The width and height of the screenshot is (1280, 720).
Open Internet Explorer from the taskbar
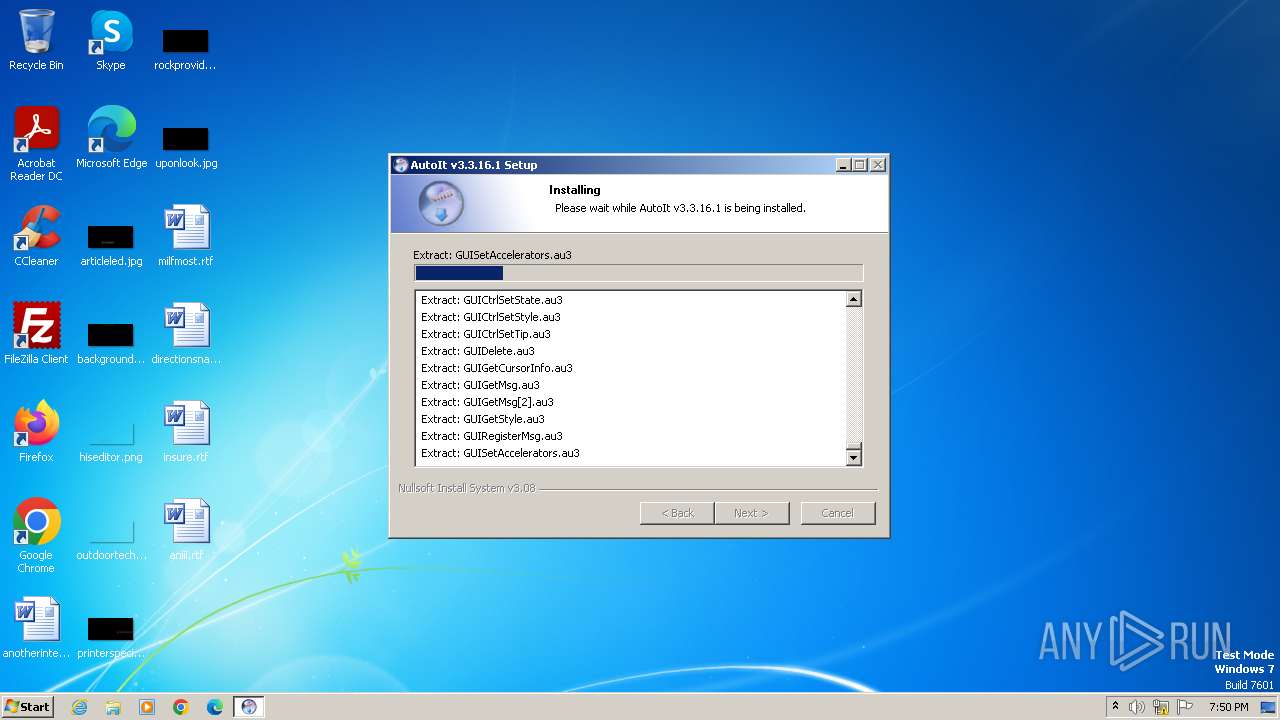79,707
